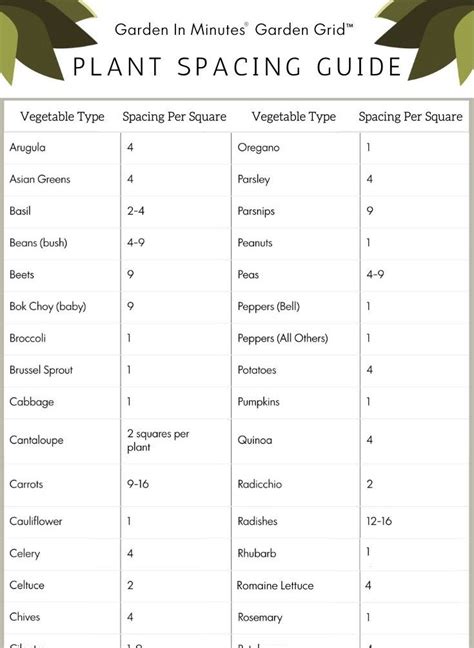Select the second Spacing Per Square header
The image size is (474, 648).
point(410,117)
